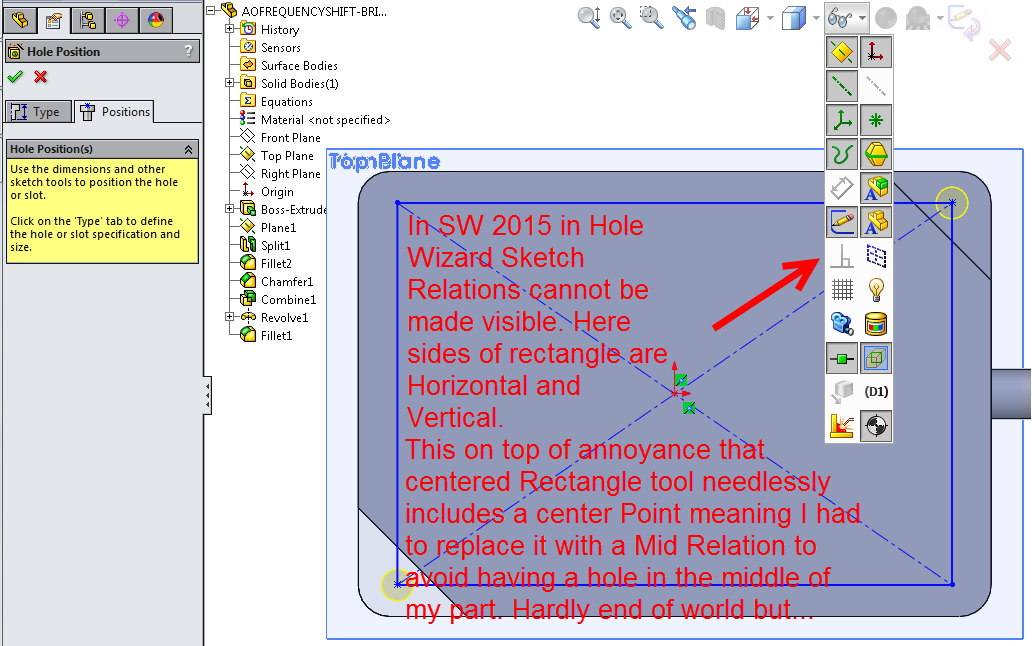Viewport: 1032px width, 646px height.
Task: Click the PropertyManager panel collapse handle
Action: pyautogui.click(x=207, y=395)
